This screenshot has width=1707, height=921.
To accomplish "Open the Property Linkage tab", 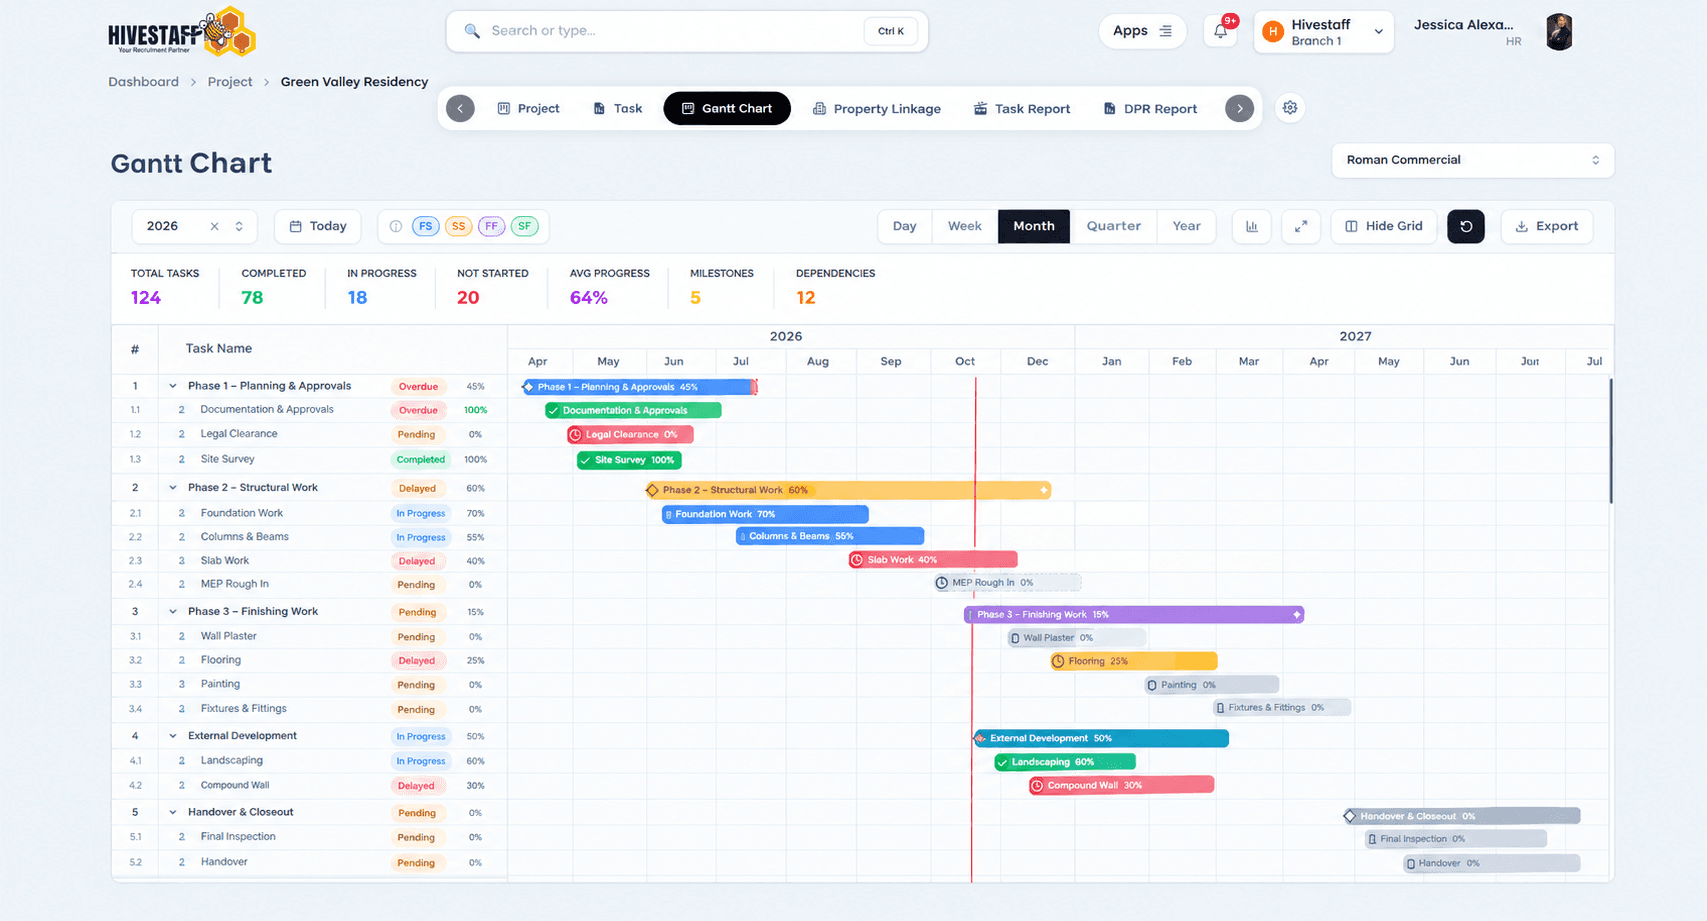I will click(876, 108).
